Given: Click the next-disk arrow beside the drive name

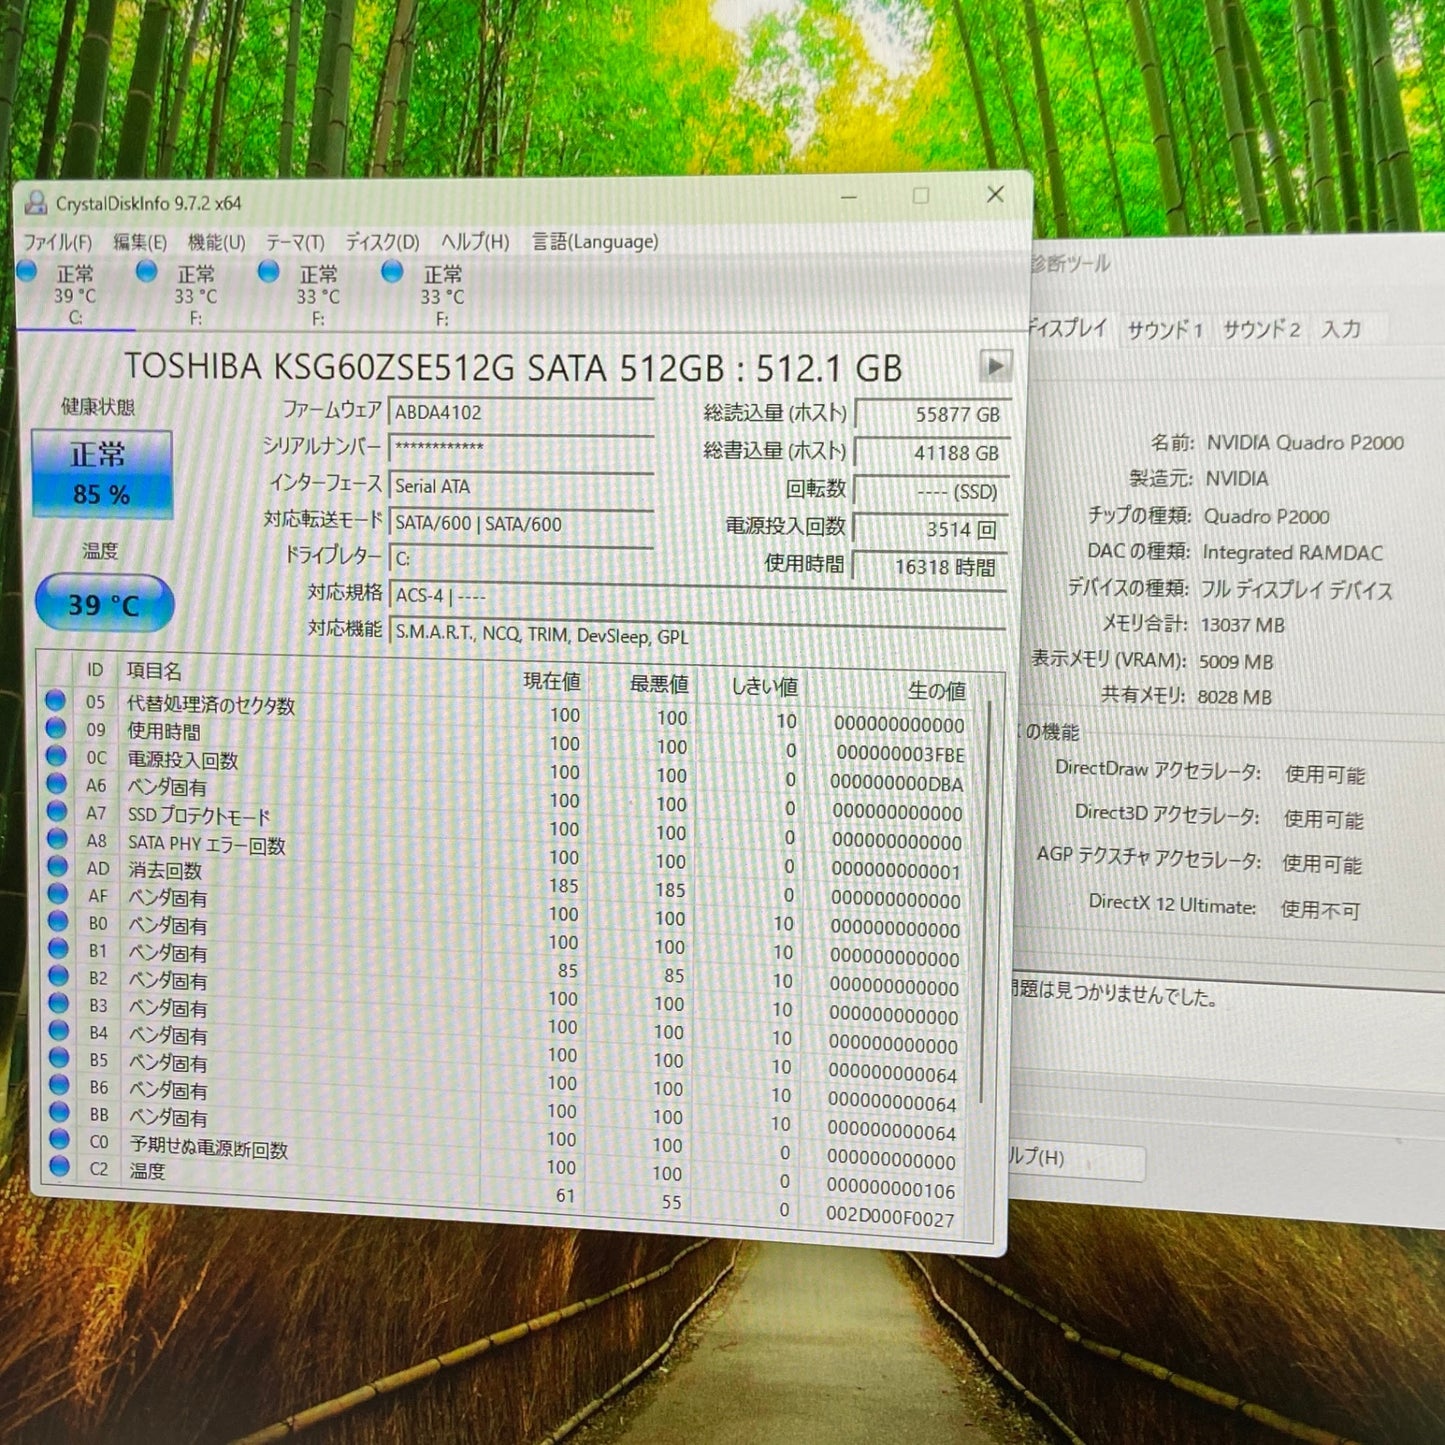Looking at the screenshot, I should point(995,366).
